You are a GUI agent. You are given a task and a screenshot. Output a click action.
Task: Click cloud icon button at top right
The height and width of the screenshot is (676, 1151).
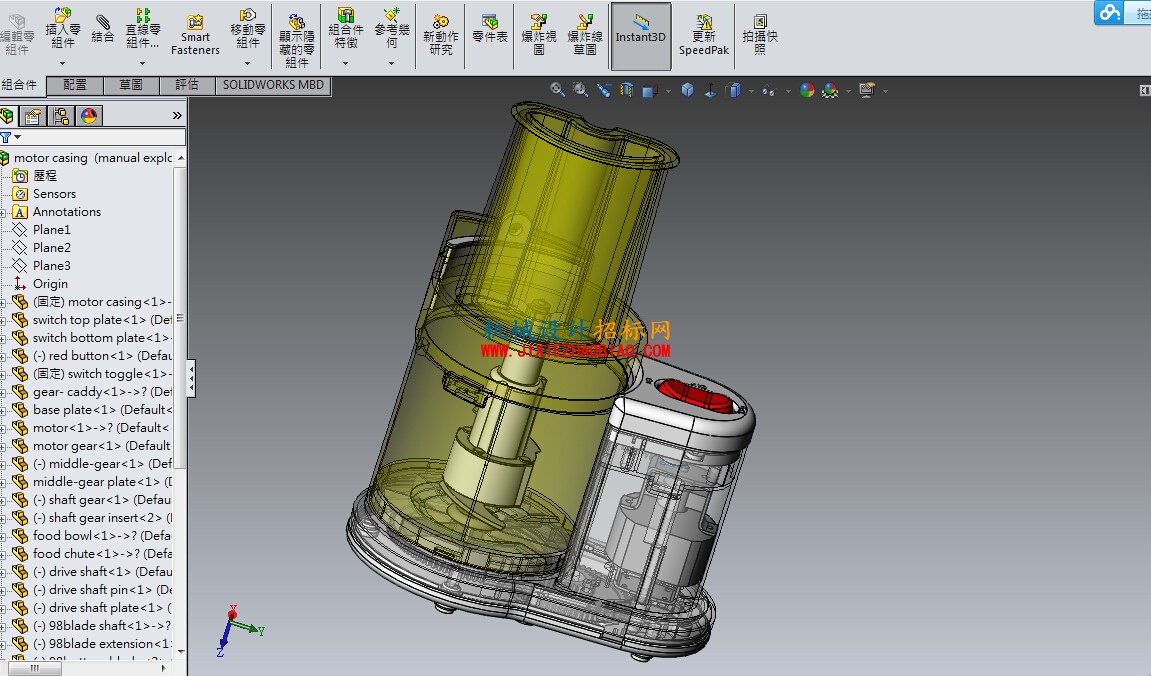(x=1111, y=12)
